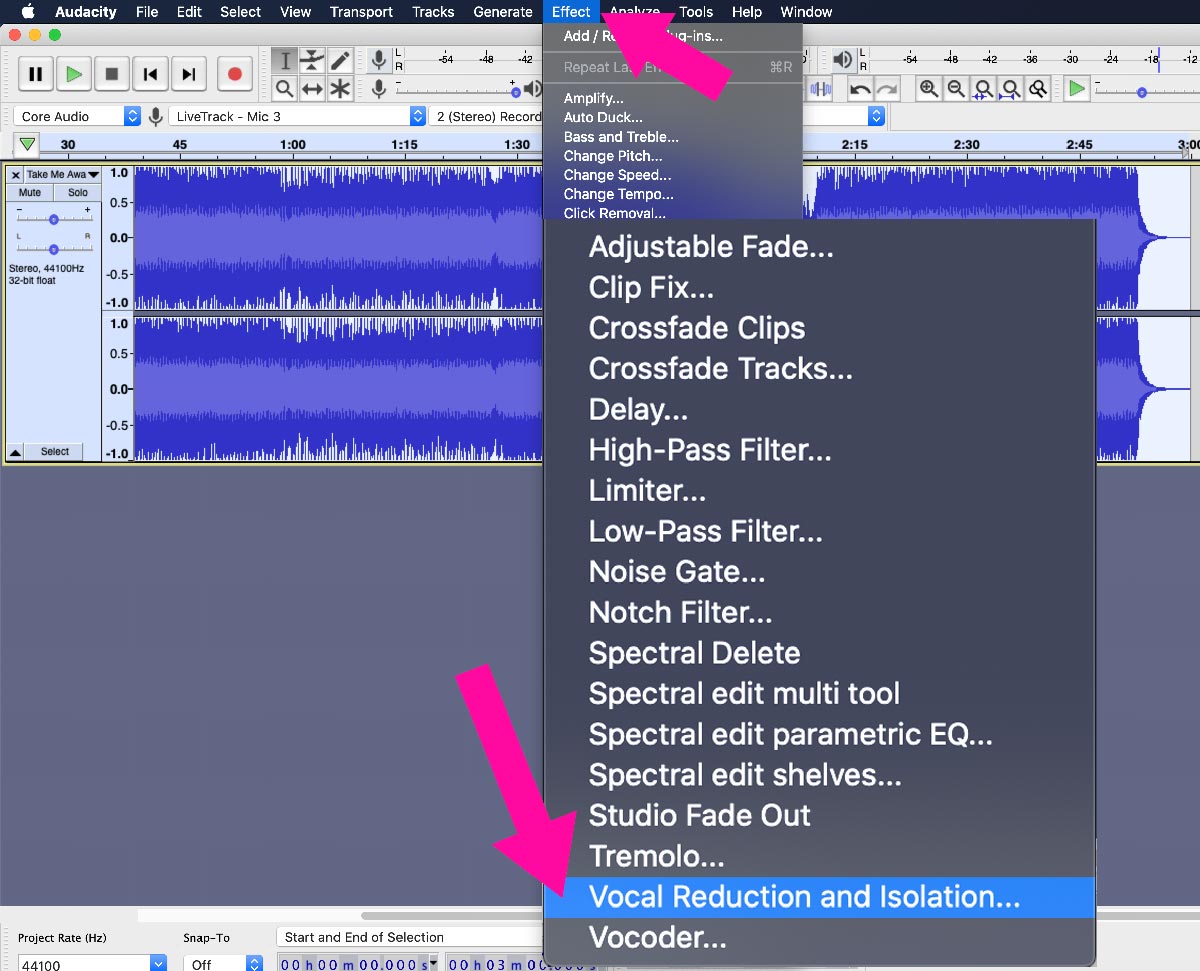Open the Tools menu

[x=696, y=12]
